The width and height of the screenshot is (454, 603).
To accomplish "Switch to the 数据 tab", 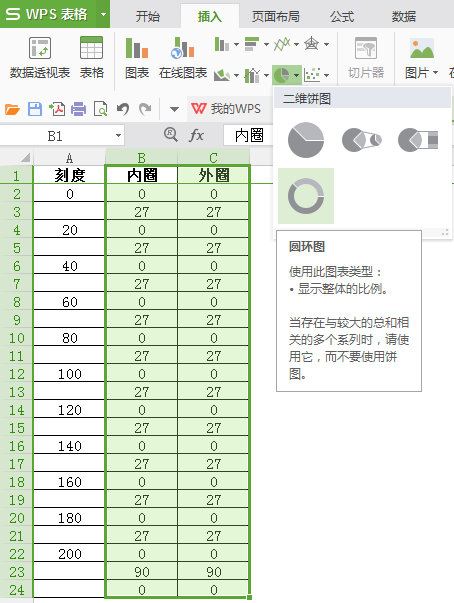I will 404,17.
